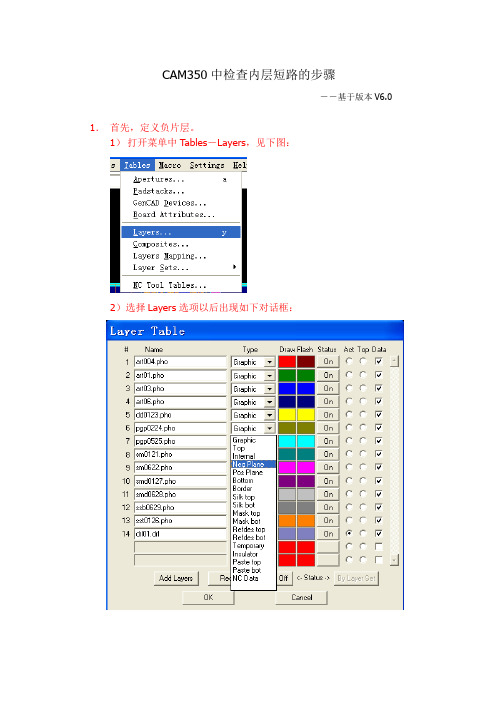Click dark red Flash color of layer 1
This screenshot has height=702, width=496.
tap(306, 362)
